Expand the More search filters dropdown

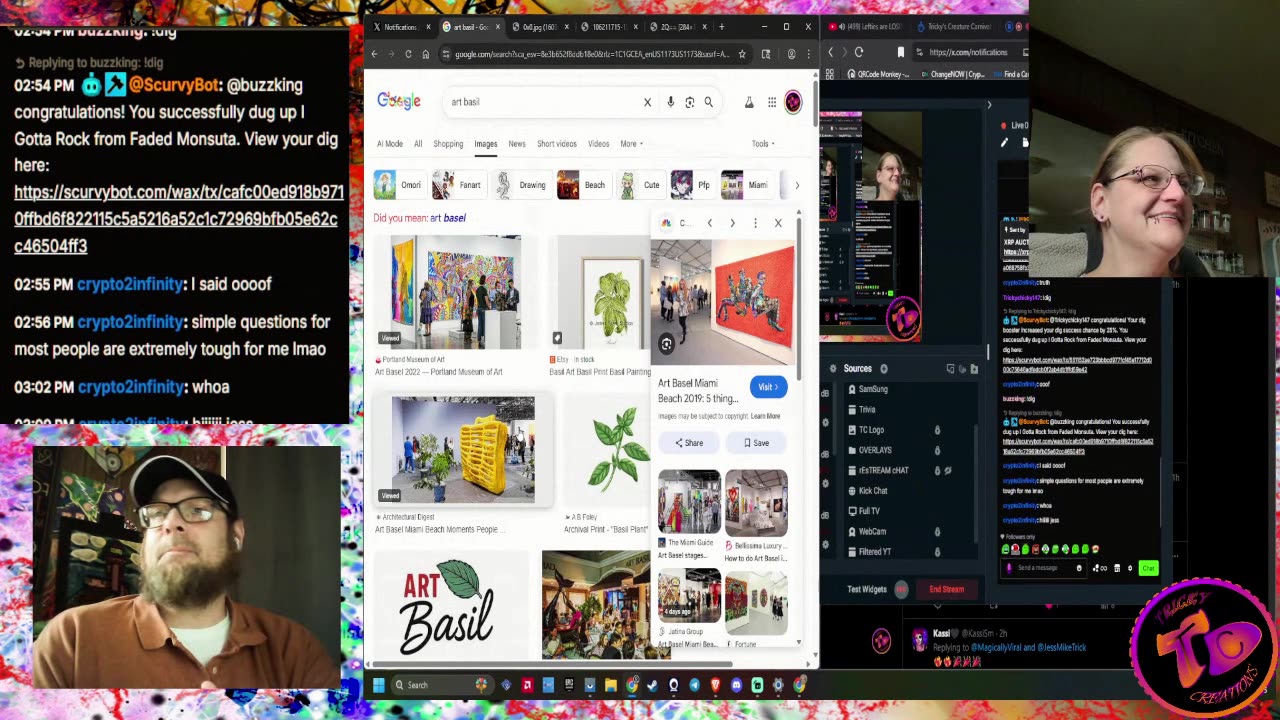pyautogui.click(x=631, y=144)
